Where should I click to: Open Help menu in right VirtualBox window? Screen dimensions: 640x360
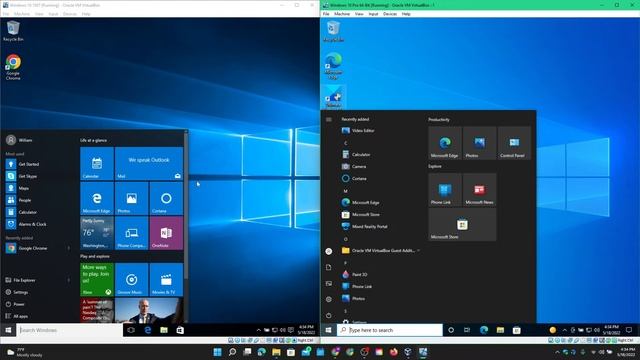[x=406, y=14]
